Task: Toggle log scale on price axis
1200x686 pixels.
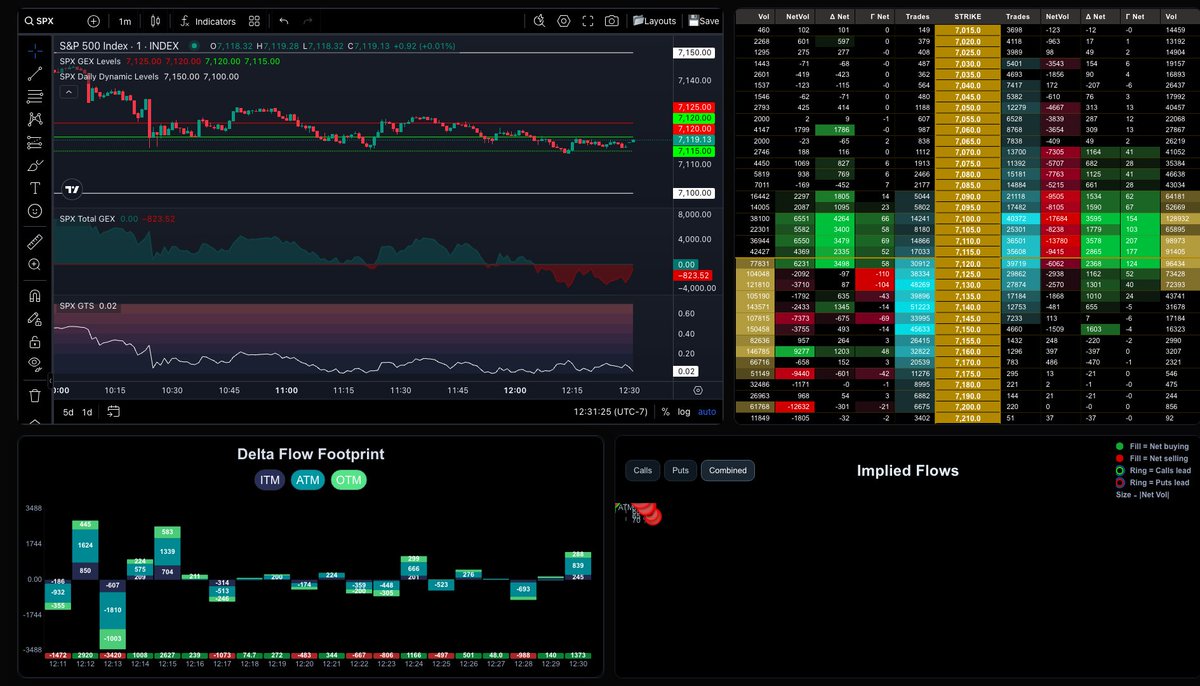Action: [x=684, y=411]
